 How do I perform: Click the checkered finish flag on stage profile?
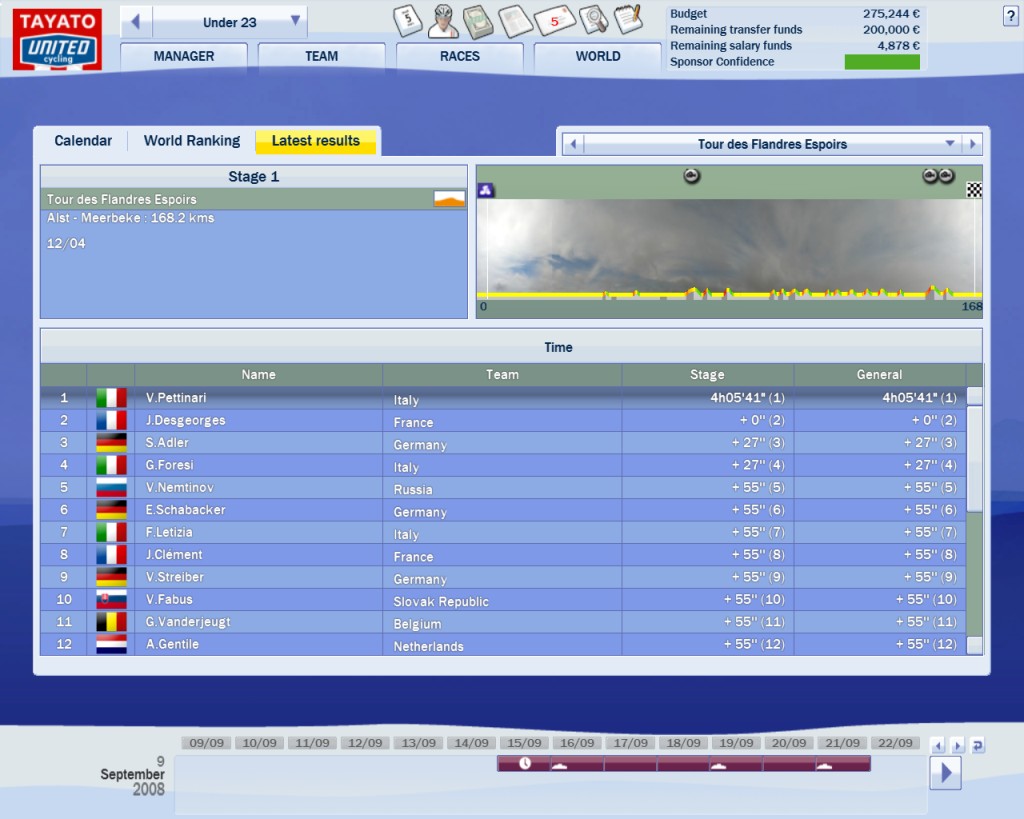click(x=973, y=190)
